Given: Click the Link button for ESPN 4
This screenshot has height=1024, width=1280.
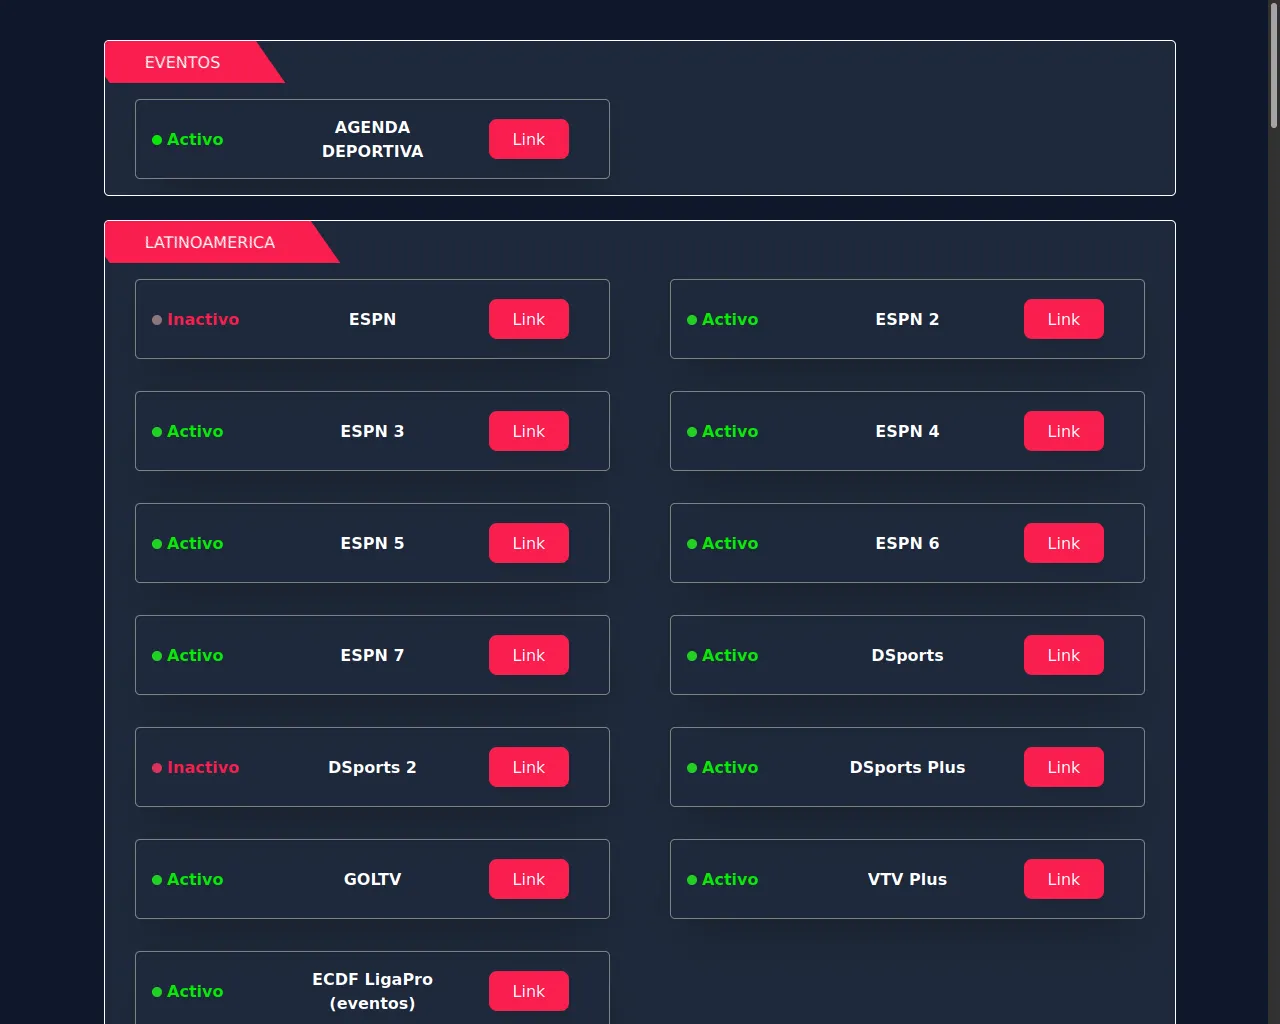Looking at the screenshot, I should coord(1064,431).
